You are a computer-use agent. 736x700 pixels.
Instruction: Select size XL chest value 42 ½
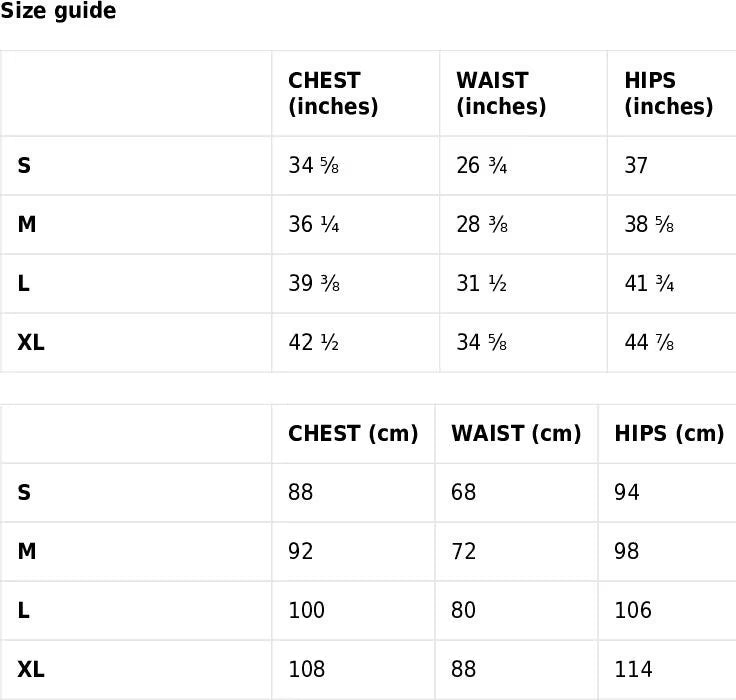(314, 343)
